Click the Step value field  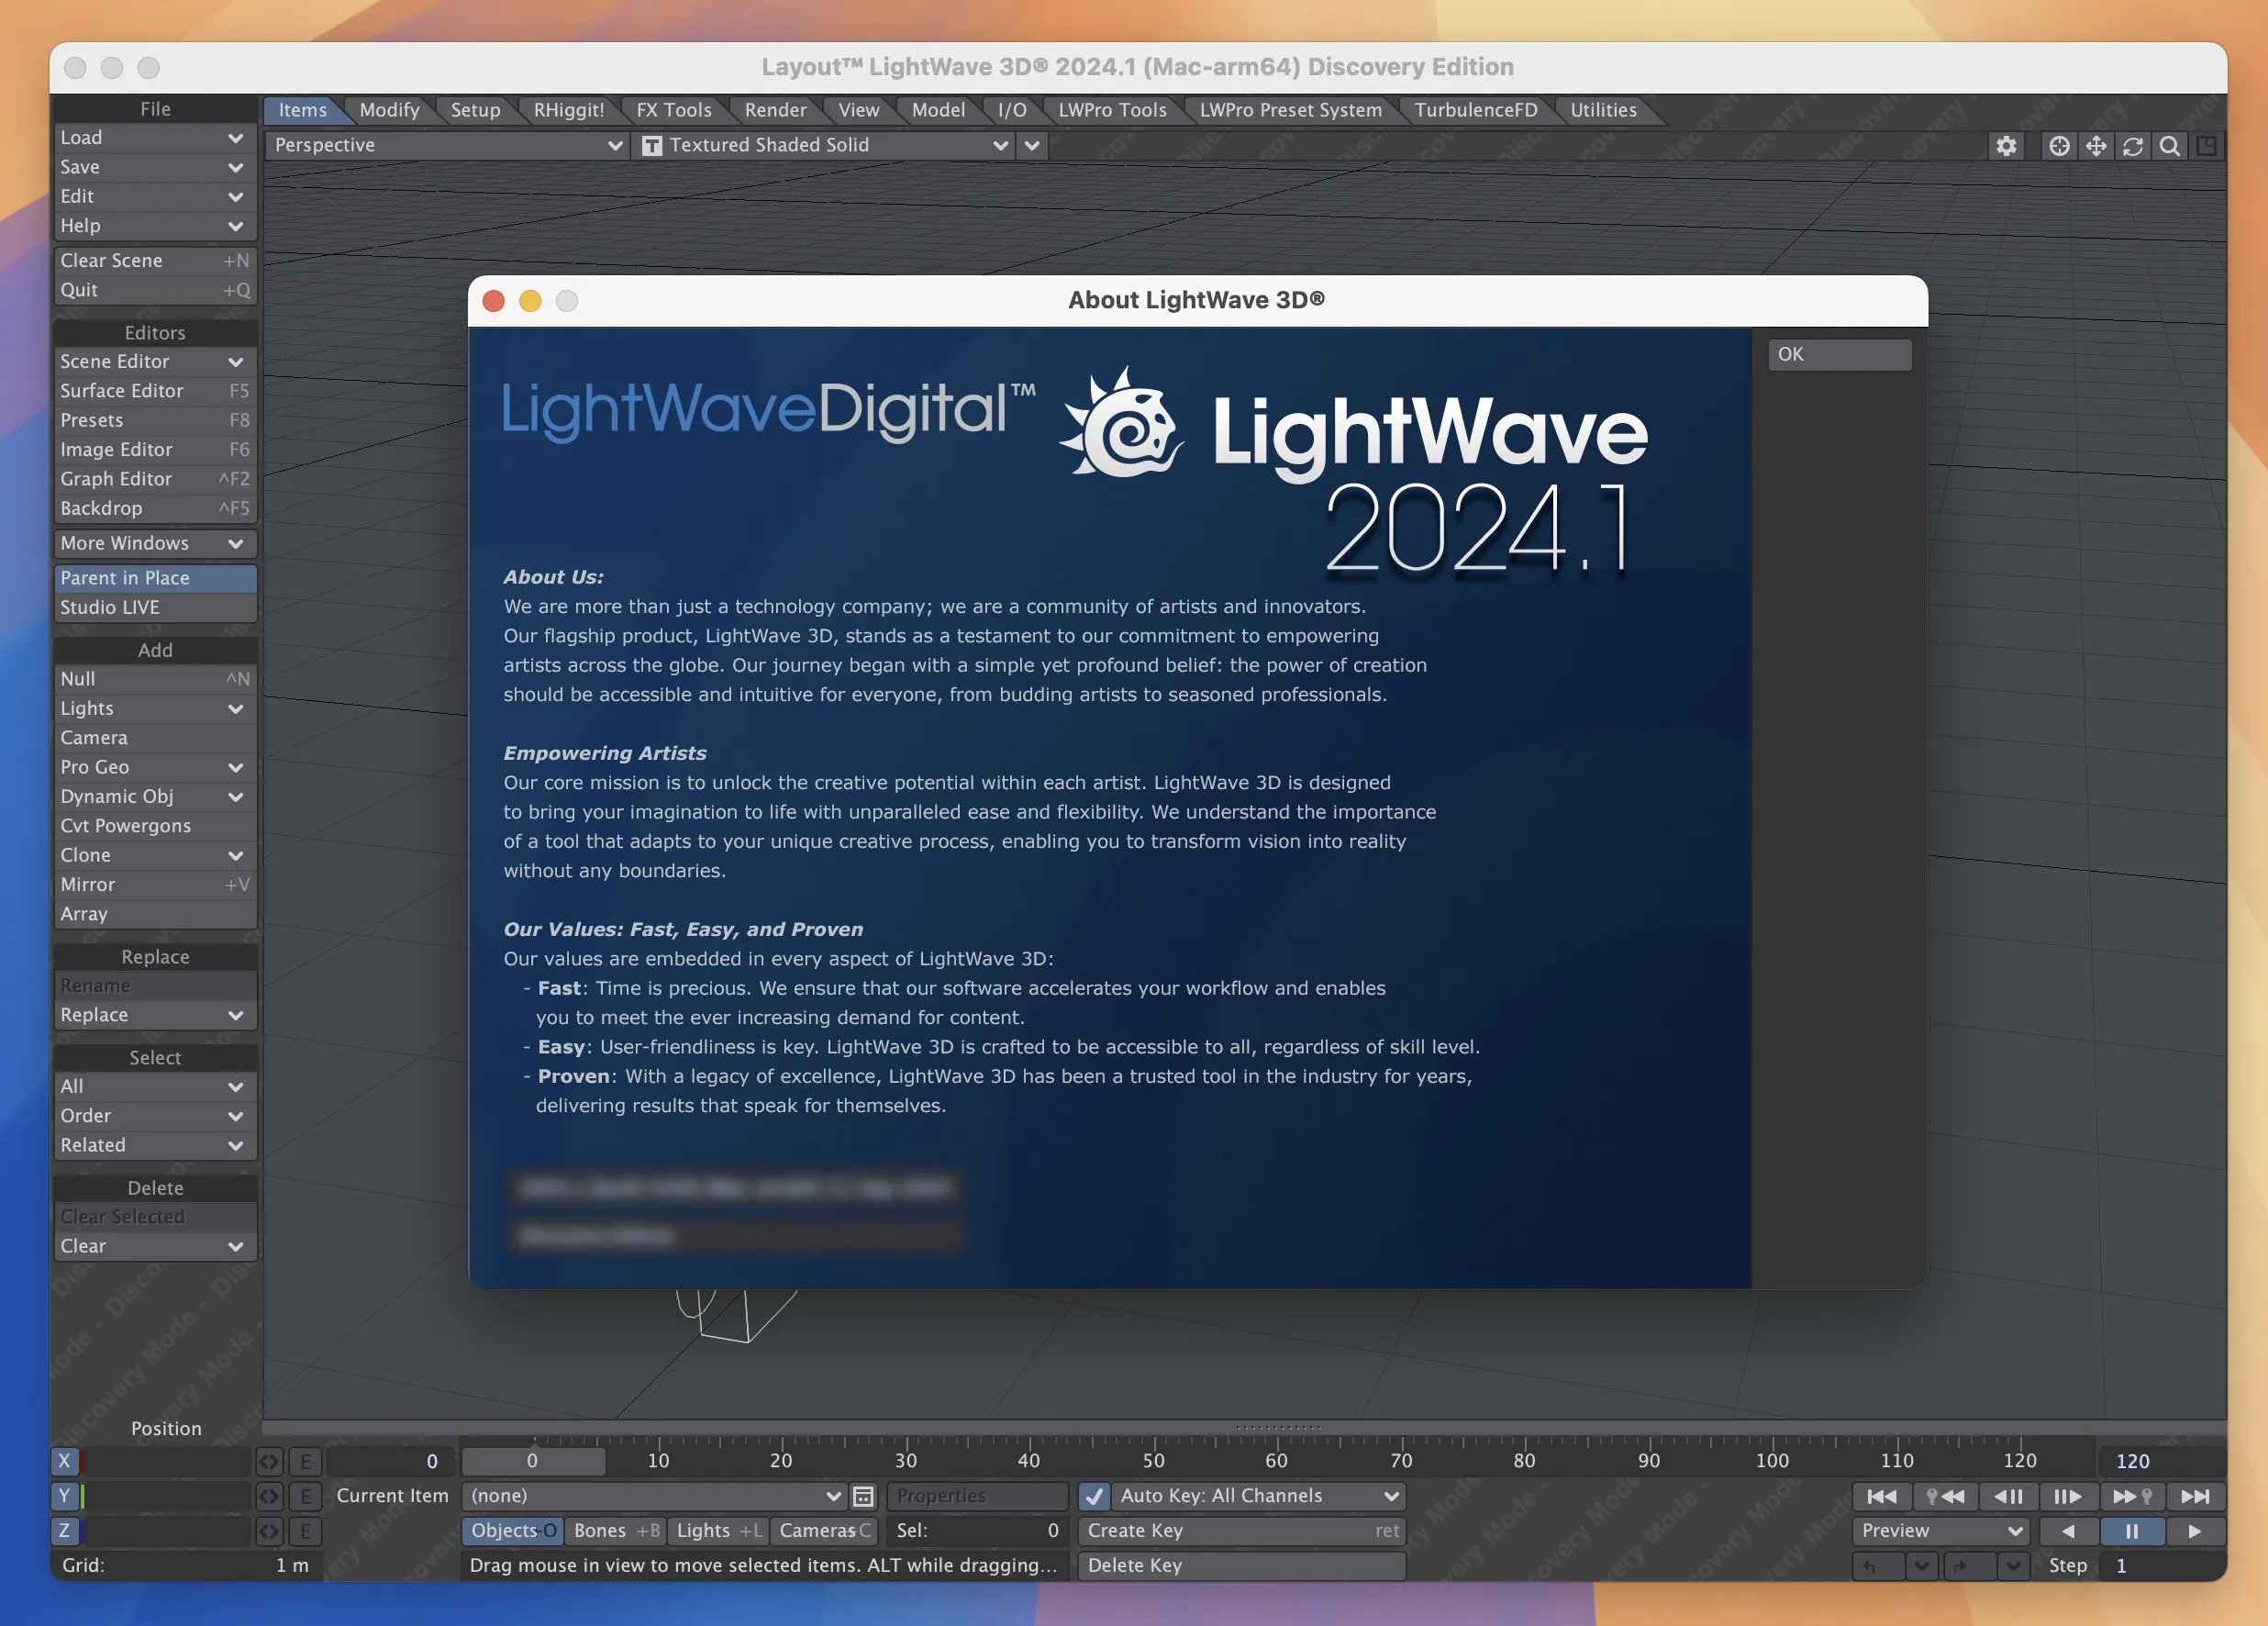2161,1566
